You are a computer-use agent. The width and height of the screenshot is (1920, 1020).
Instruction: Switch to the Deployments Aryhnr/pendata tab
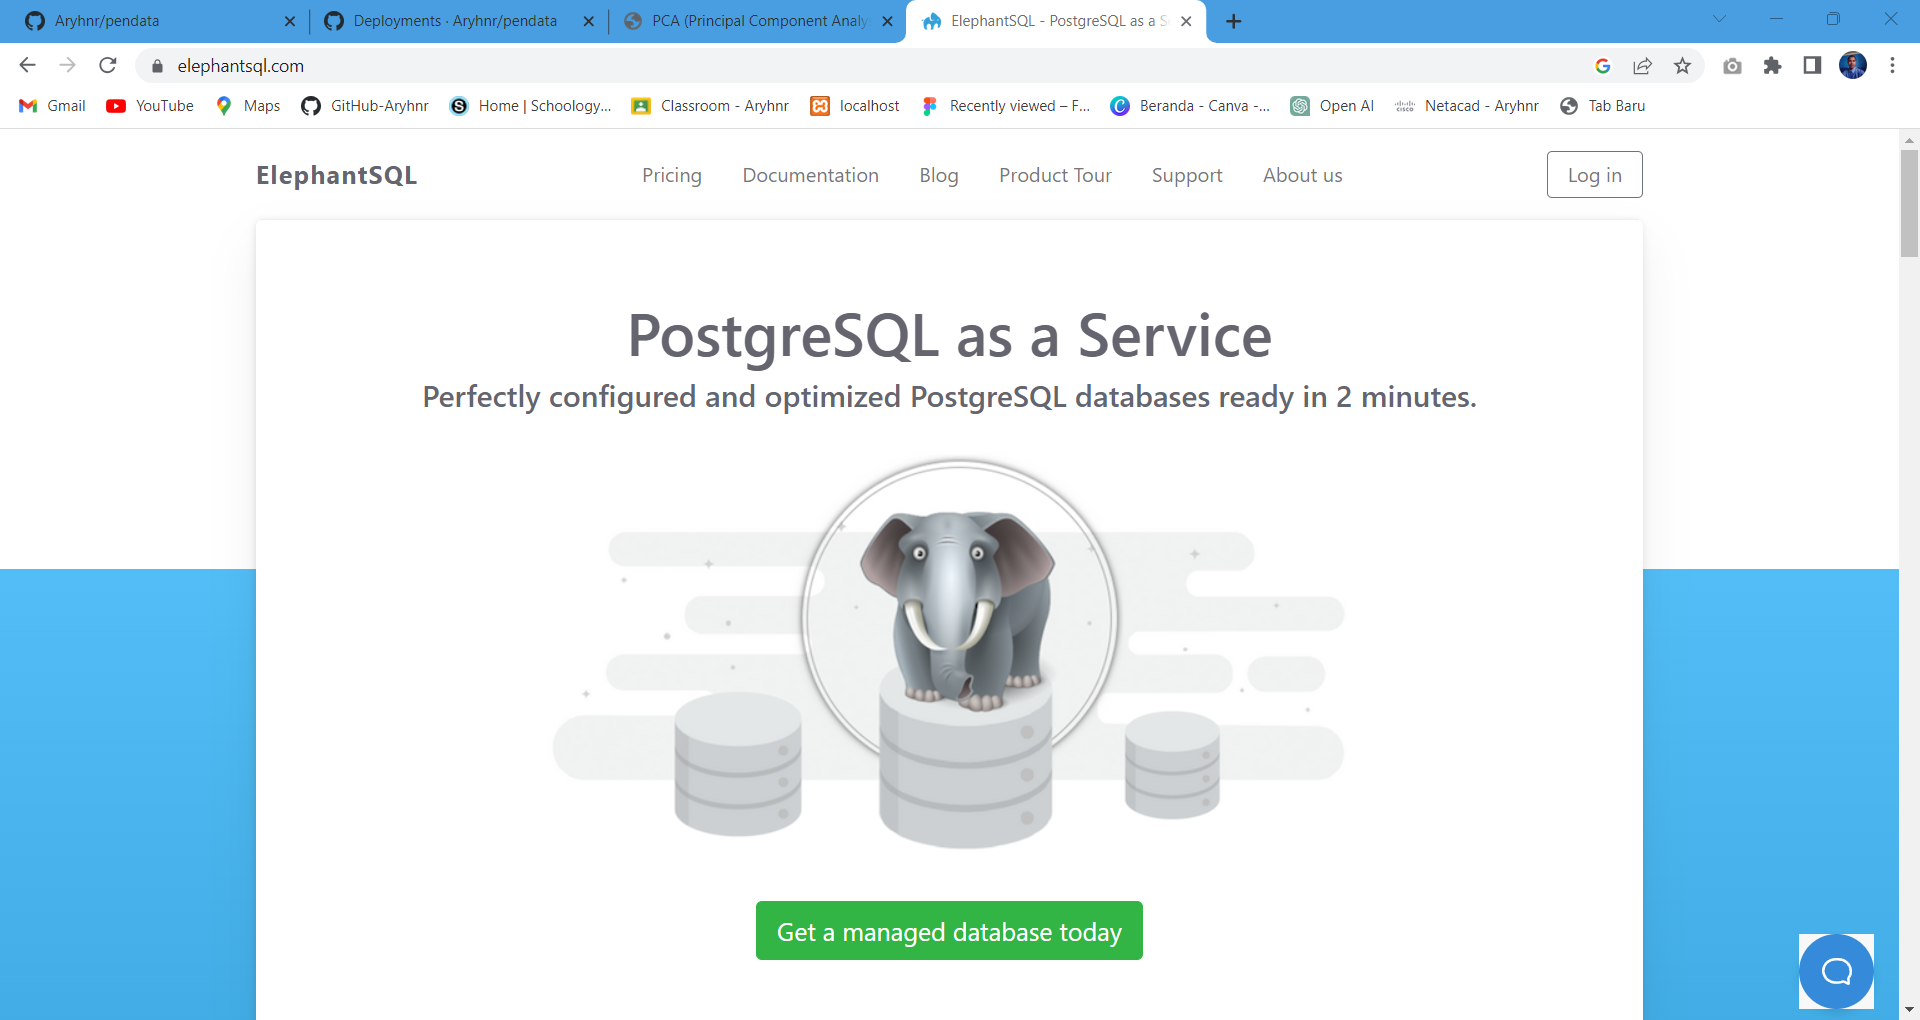pos(455,21)
